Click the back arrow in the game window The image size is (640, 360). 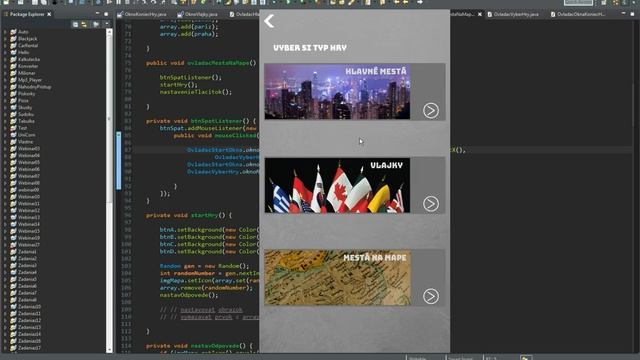click(x=269, y=21)
